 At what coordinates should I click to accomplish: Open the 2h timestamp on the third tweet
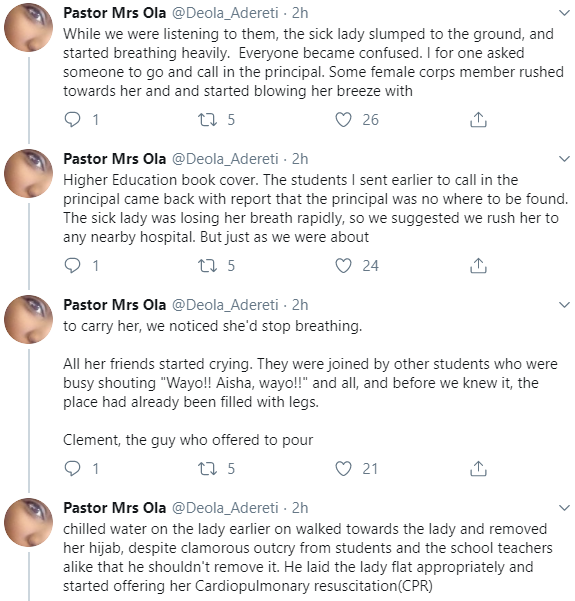[300, 305]
